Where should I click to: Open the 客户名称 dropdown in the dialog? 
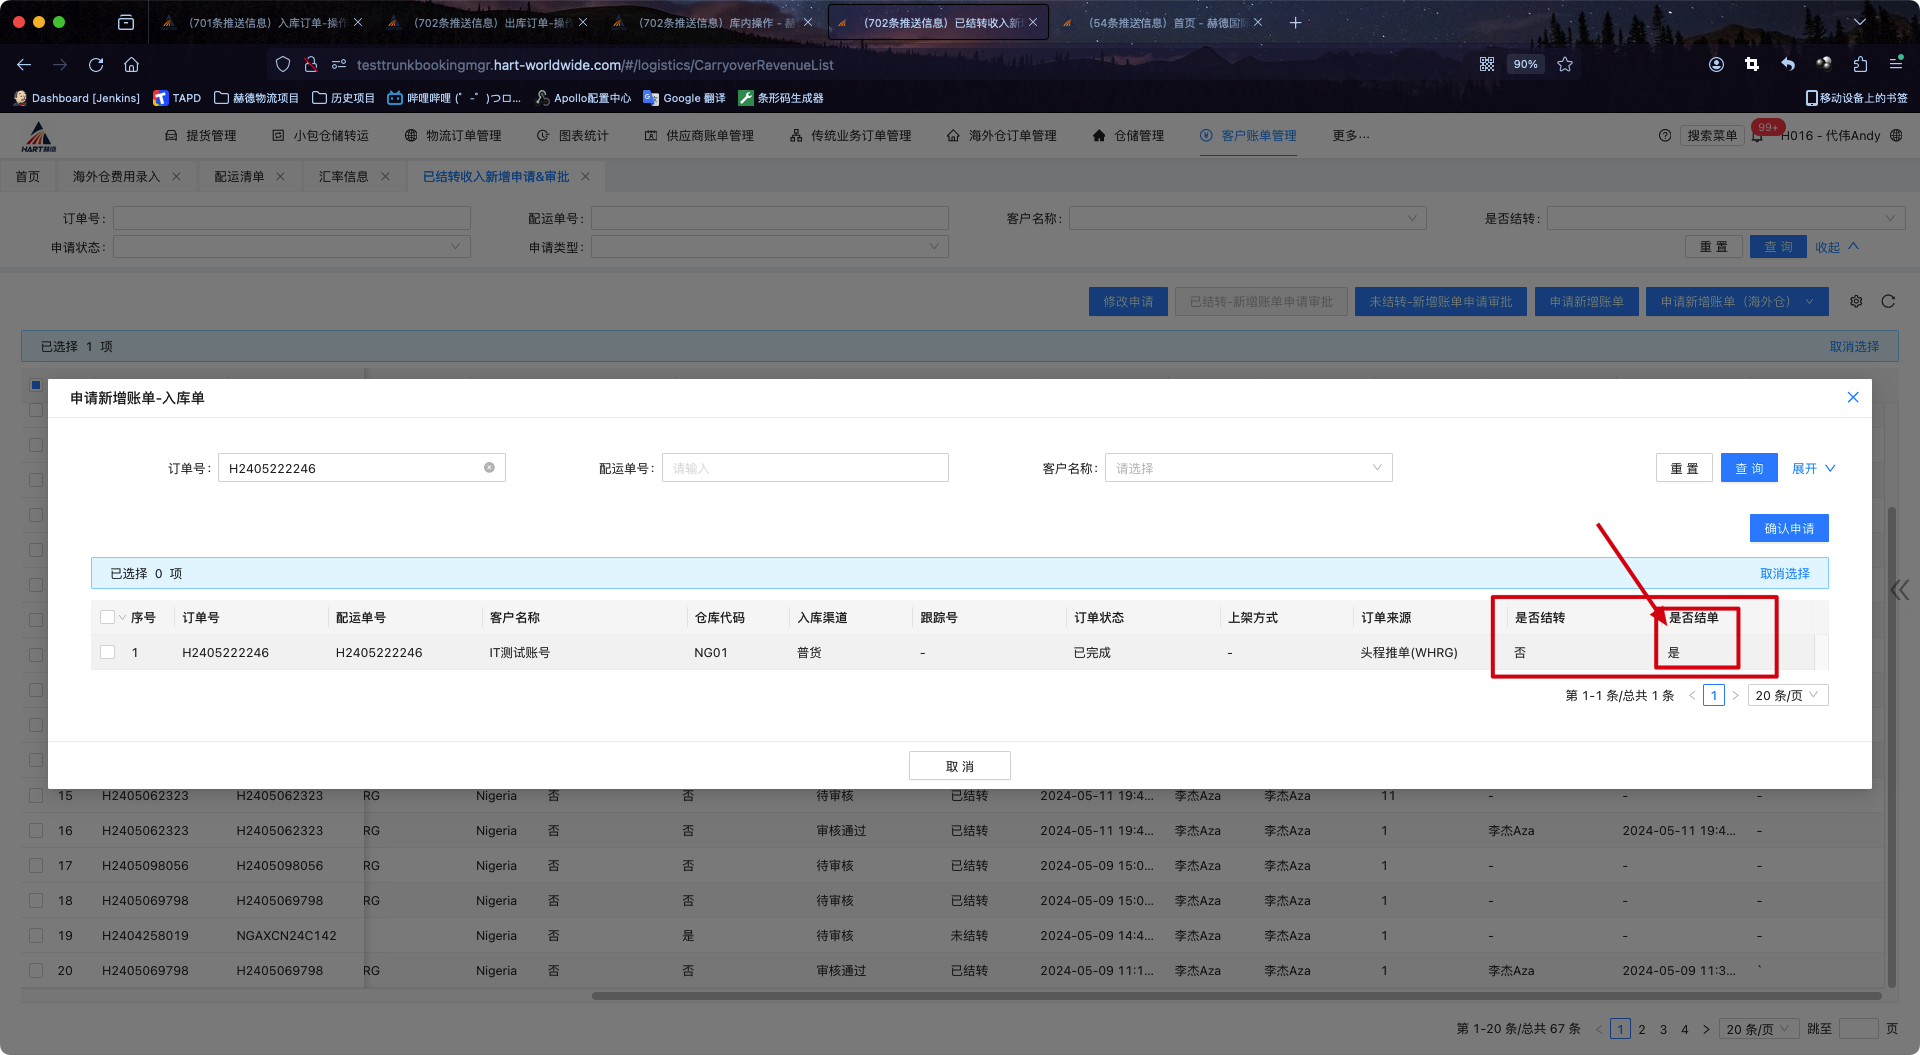(1247, 468)
